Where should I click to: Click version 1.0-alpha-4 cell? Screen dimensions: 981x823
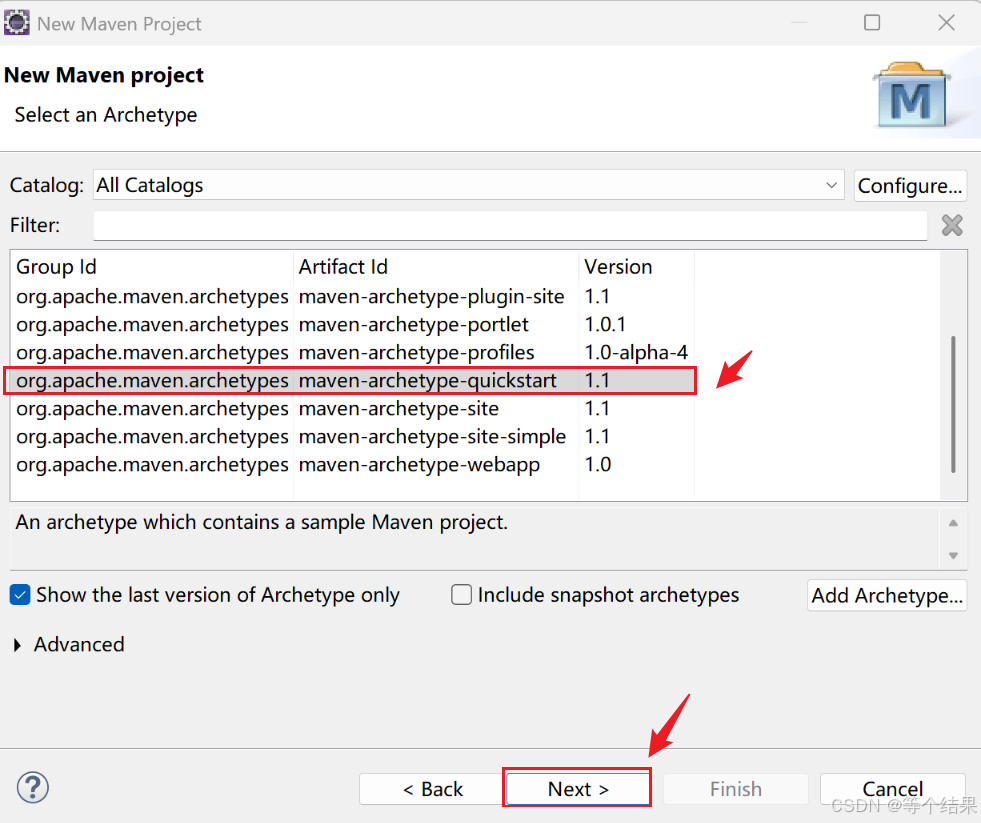point(636,352)
